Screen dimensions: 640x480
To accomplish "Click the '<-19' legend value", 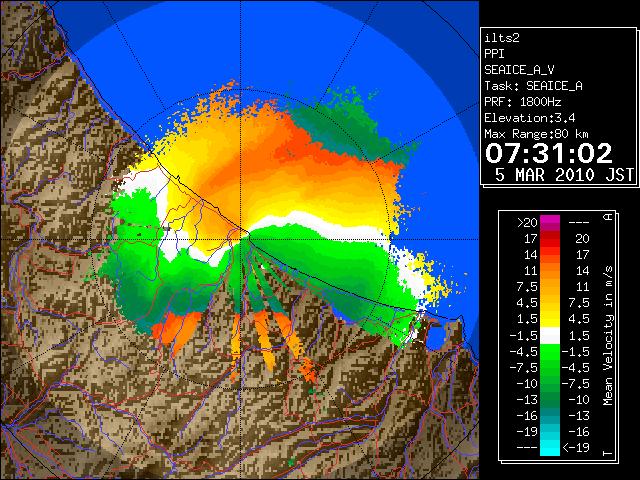I will 576,448.
